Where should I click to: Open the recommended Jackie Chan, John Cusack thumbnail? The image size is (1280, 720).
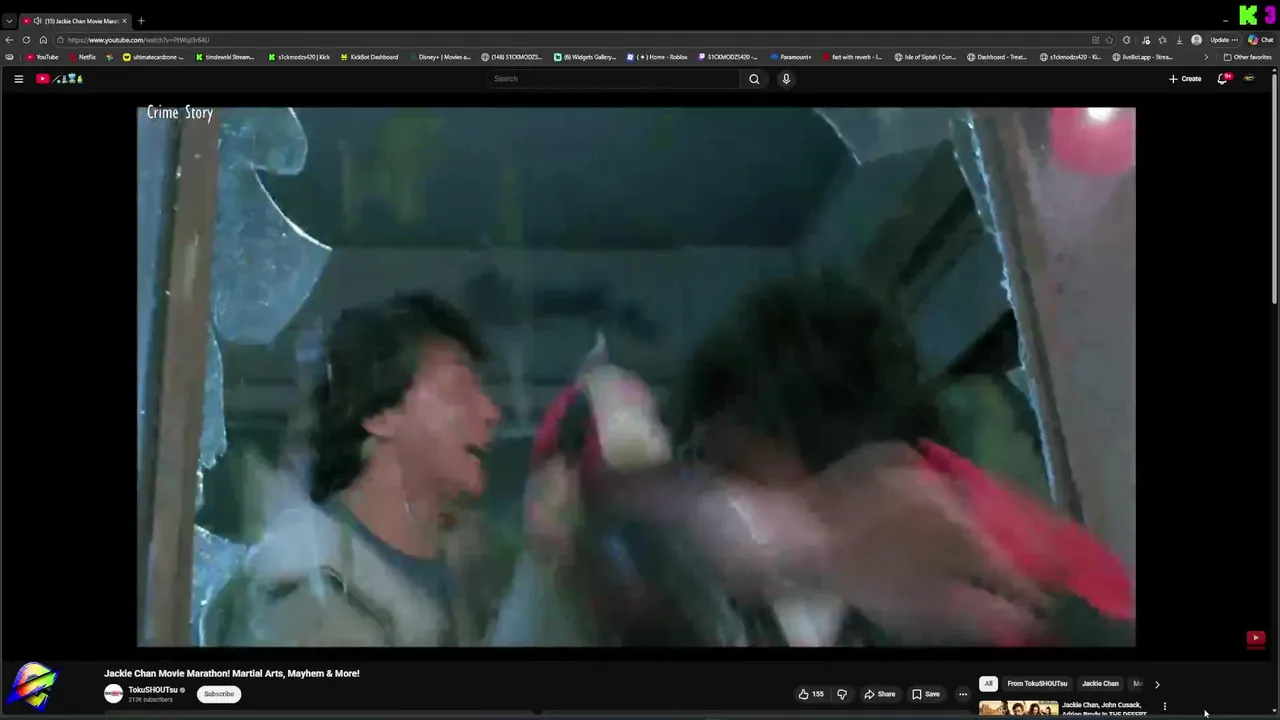(x=1018, y=708)
